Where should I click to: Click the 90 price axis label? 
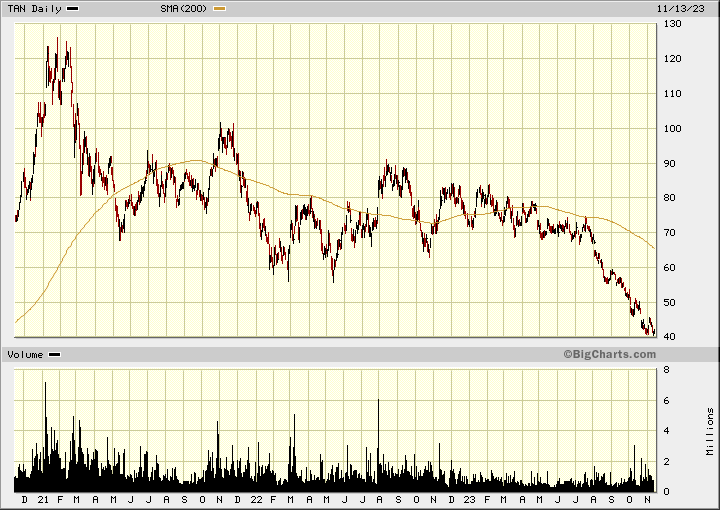[669, 164]
